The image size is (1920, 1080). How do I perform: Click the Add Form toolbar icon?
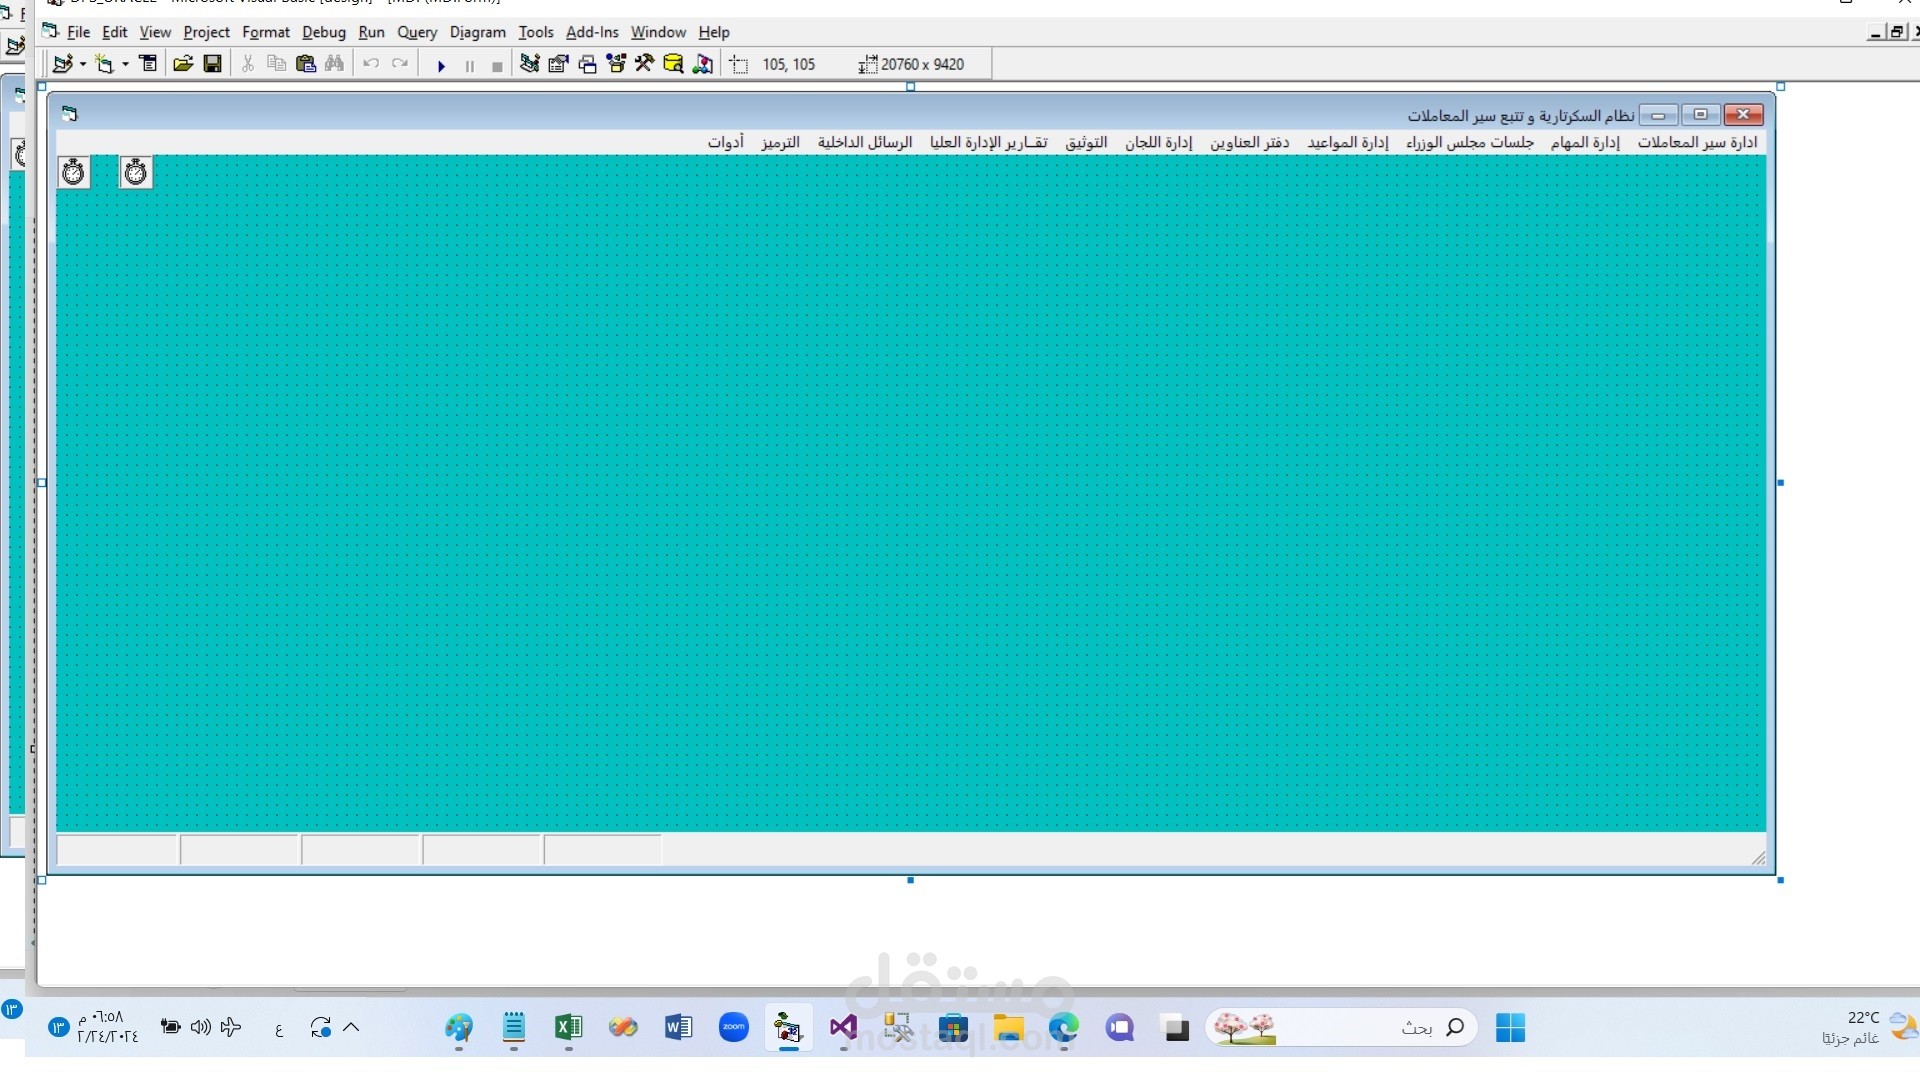click(x=104, y=64)
